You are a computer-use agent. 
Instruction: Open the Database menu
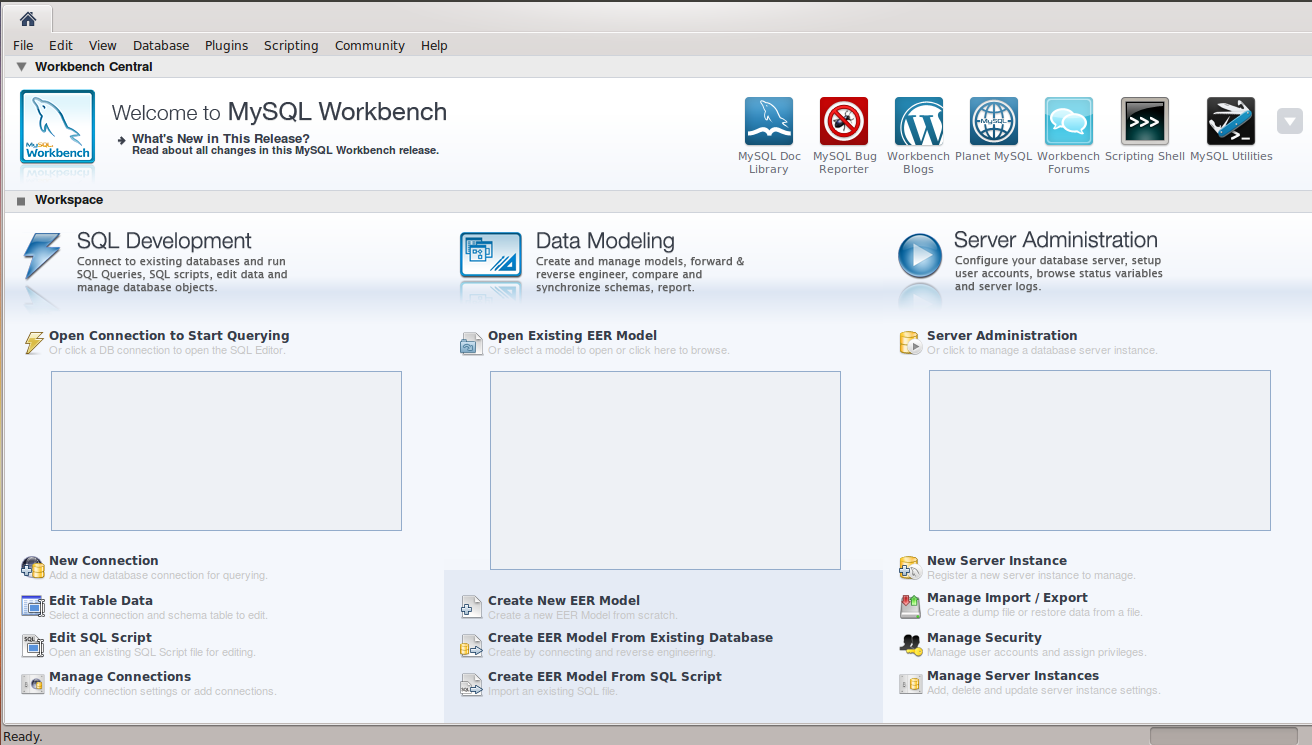(161, 45)
